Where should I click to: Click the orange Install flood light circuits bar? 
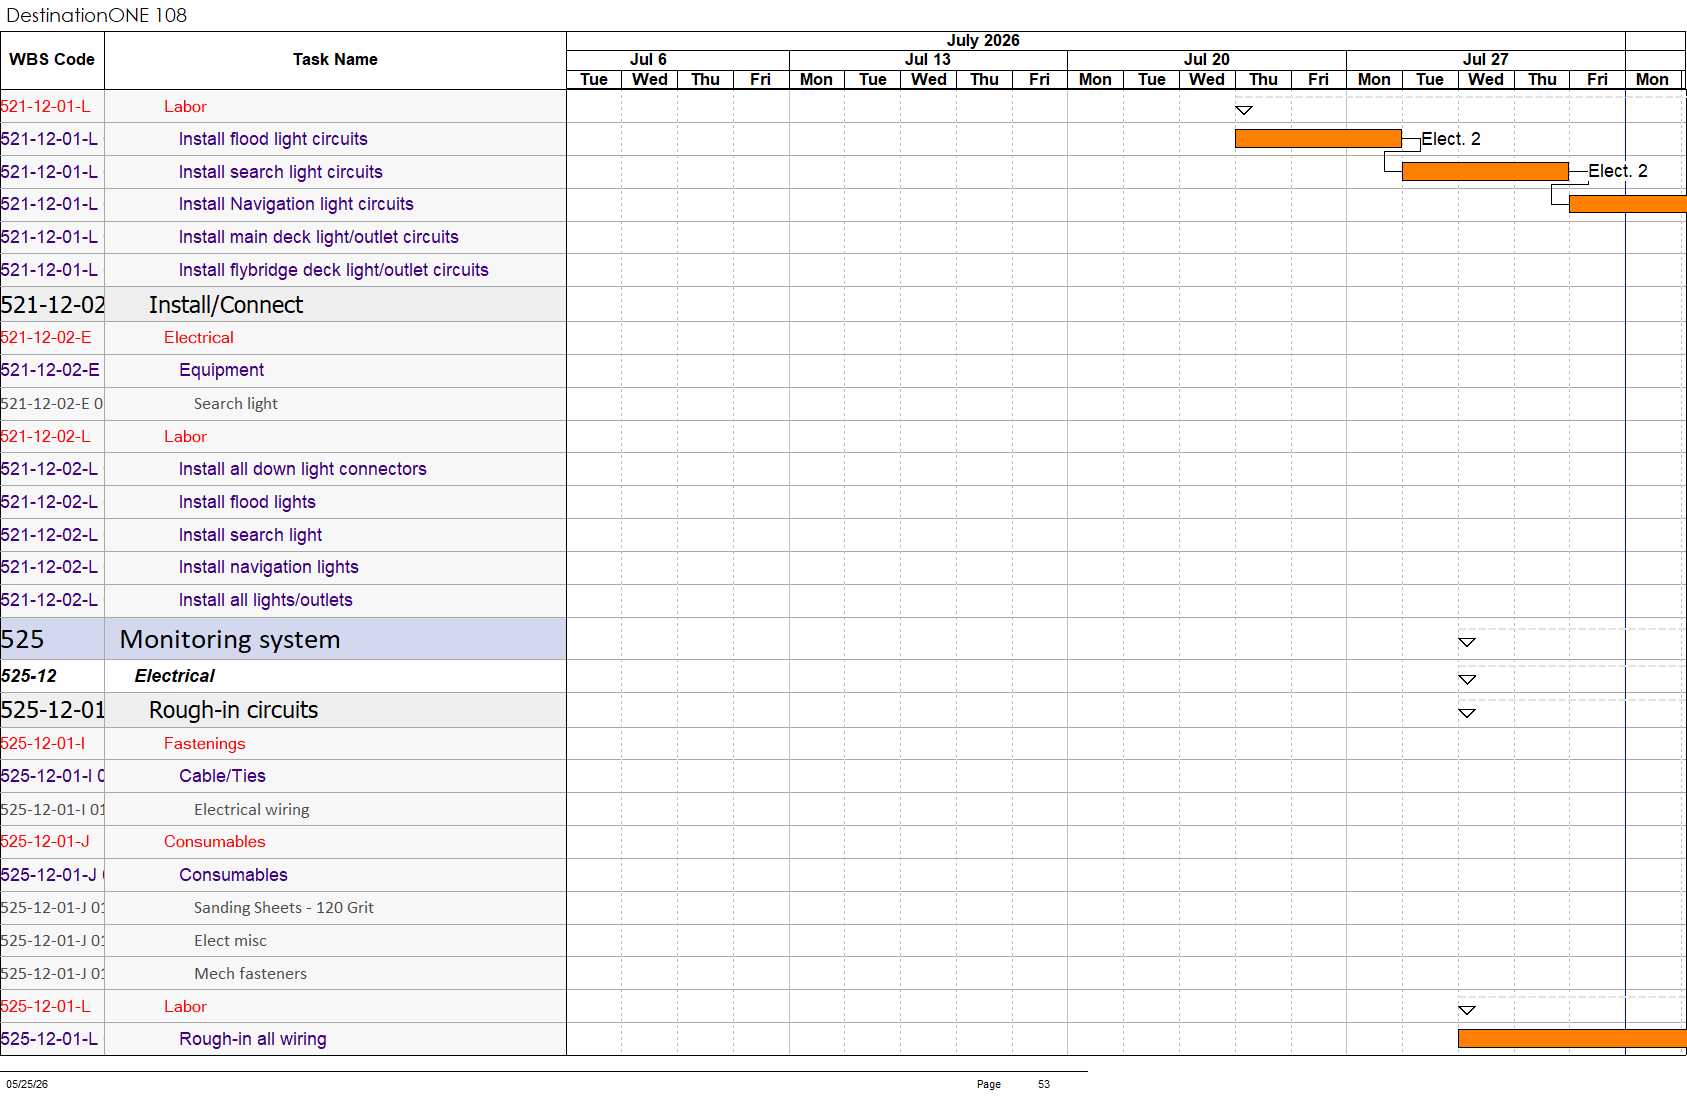pos(1318,139)
